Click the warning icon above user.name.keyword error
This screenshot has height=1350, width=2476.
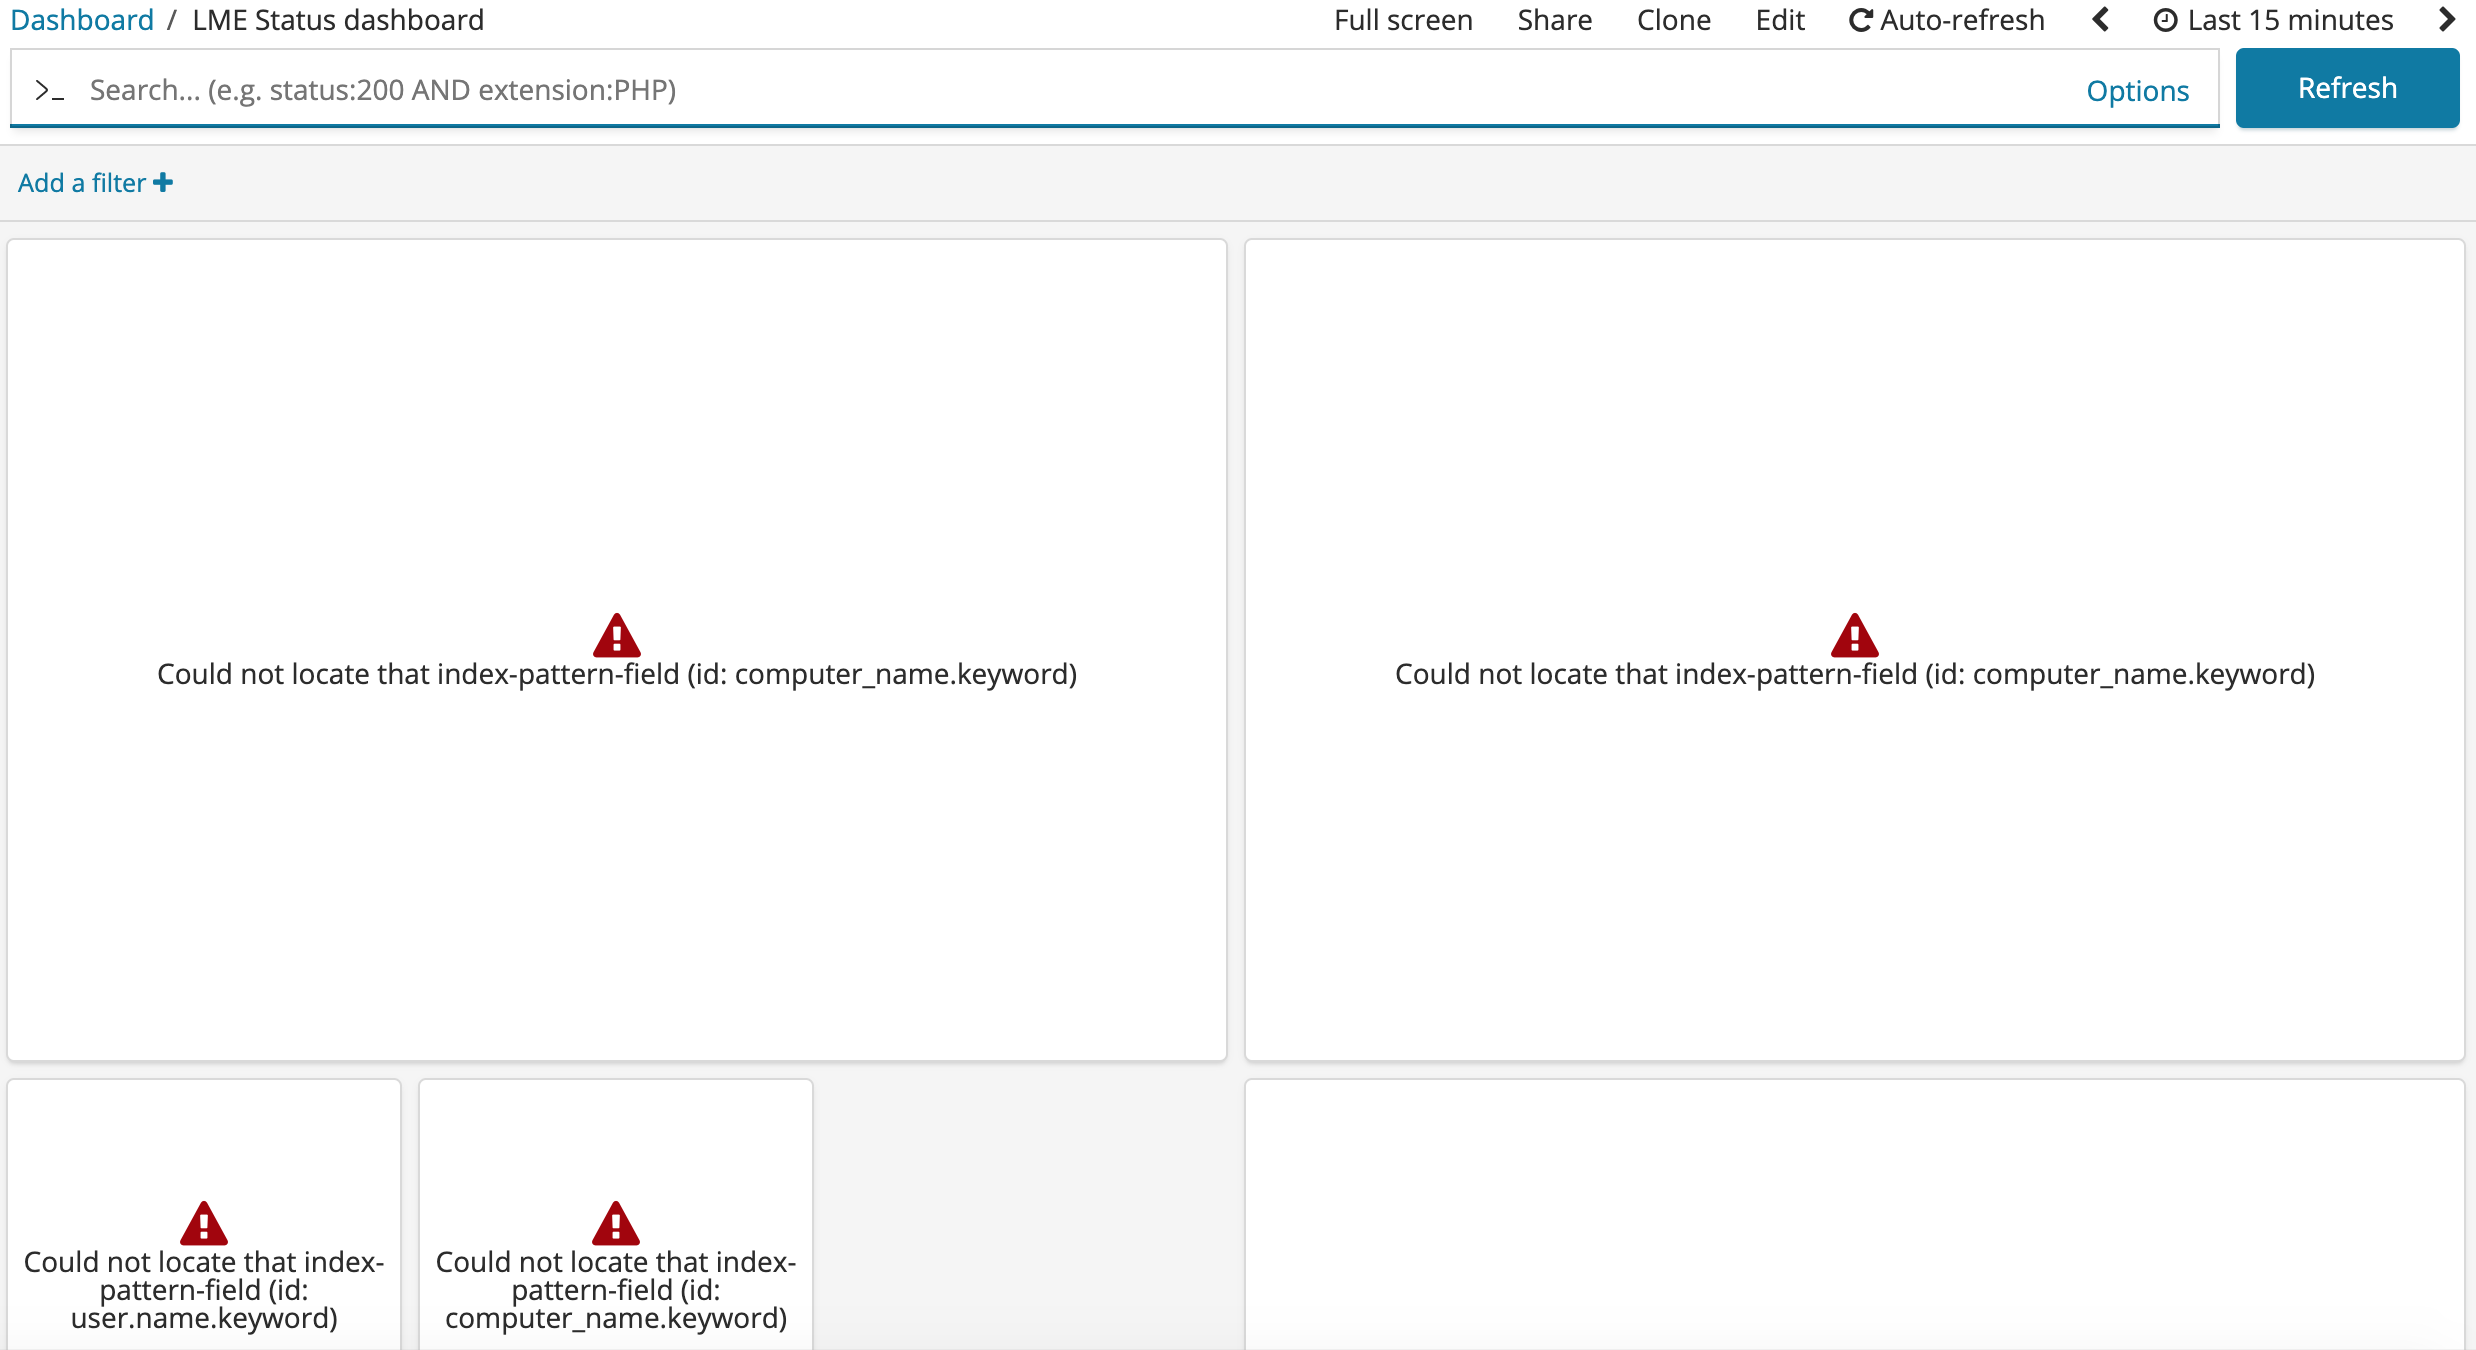(x=203, y=1222)
